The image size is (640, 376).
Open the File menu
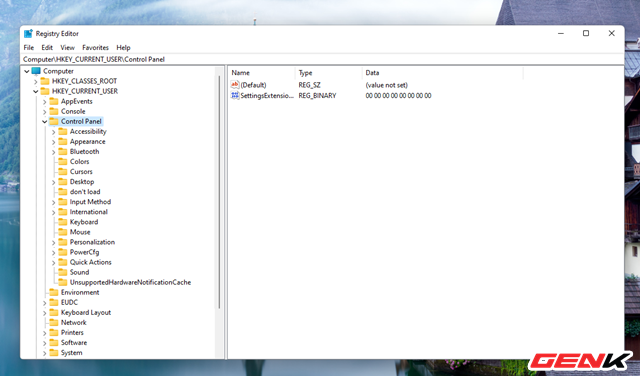pos(29,47)
